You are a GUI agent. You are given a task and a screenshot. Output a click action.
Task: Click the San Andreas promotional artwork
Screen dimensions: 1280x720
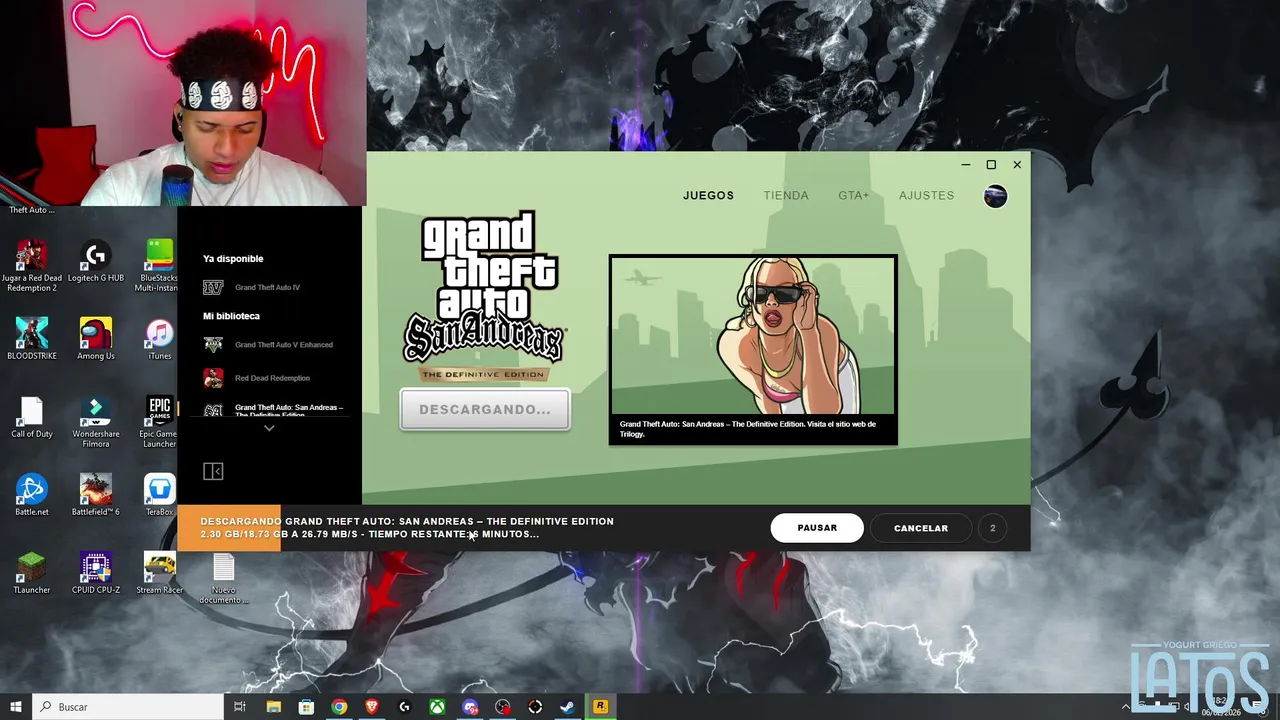pos(753,336)
